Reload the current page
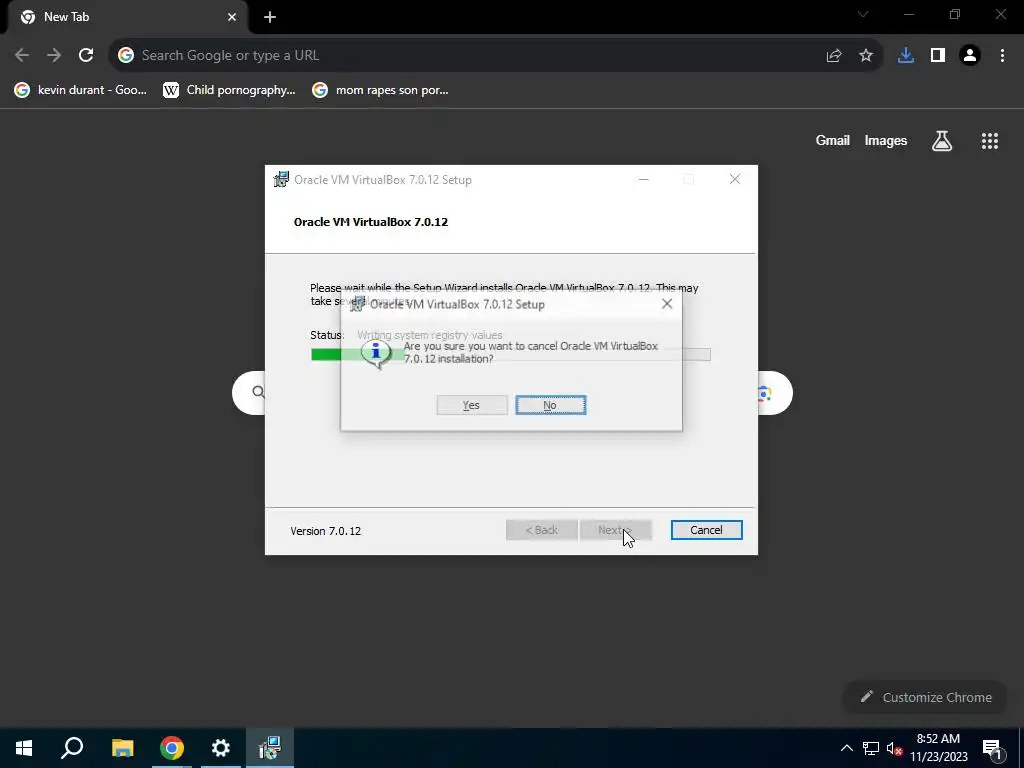Screen dimensions: 1024x768 (x=86, y=56)
